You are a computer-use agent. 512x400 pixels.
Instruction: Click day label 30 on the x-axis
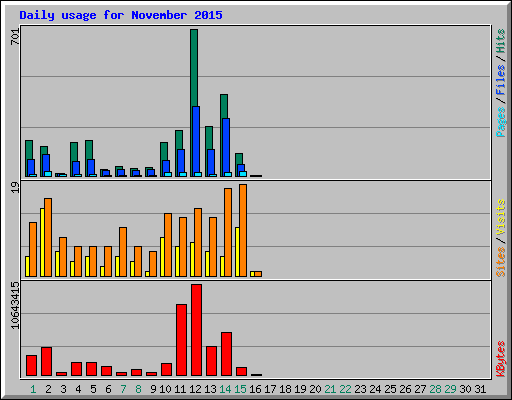pos(465,389)
